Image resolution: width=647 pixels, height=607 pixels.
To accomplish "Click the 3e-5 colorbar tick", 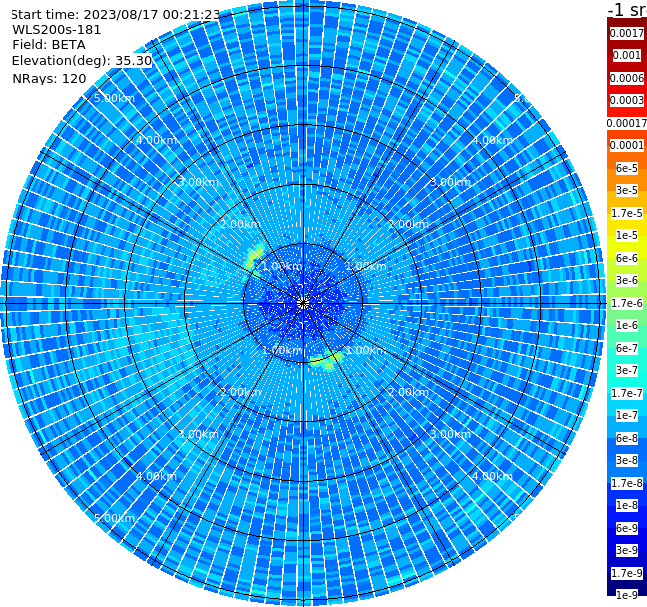I will [x=627, y=190].
